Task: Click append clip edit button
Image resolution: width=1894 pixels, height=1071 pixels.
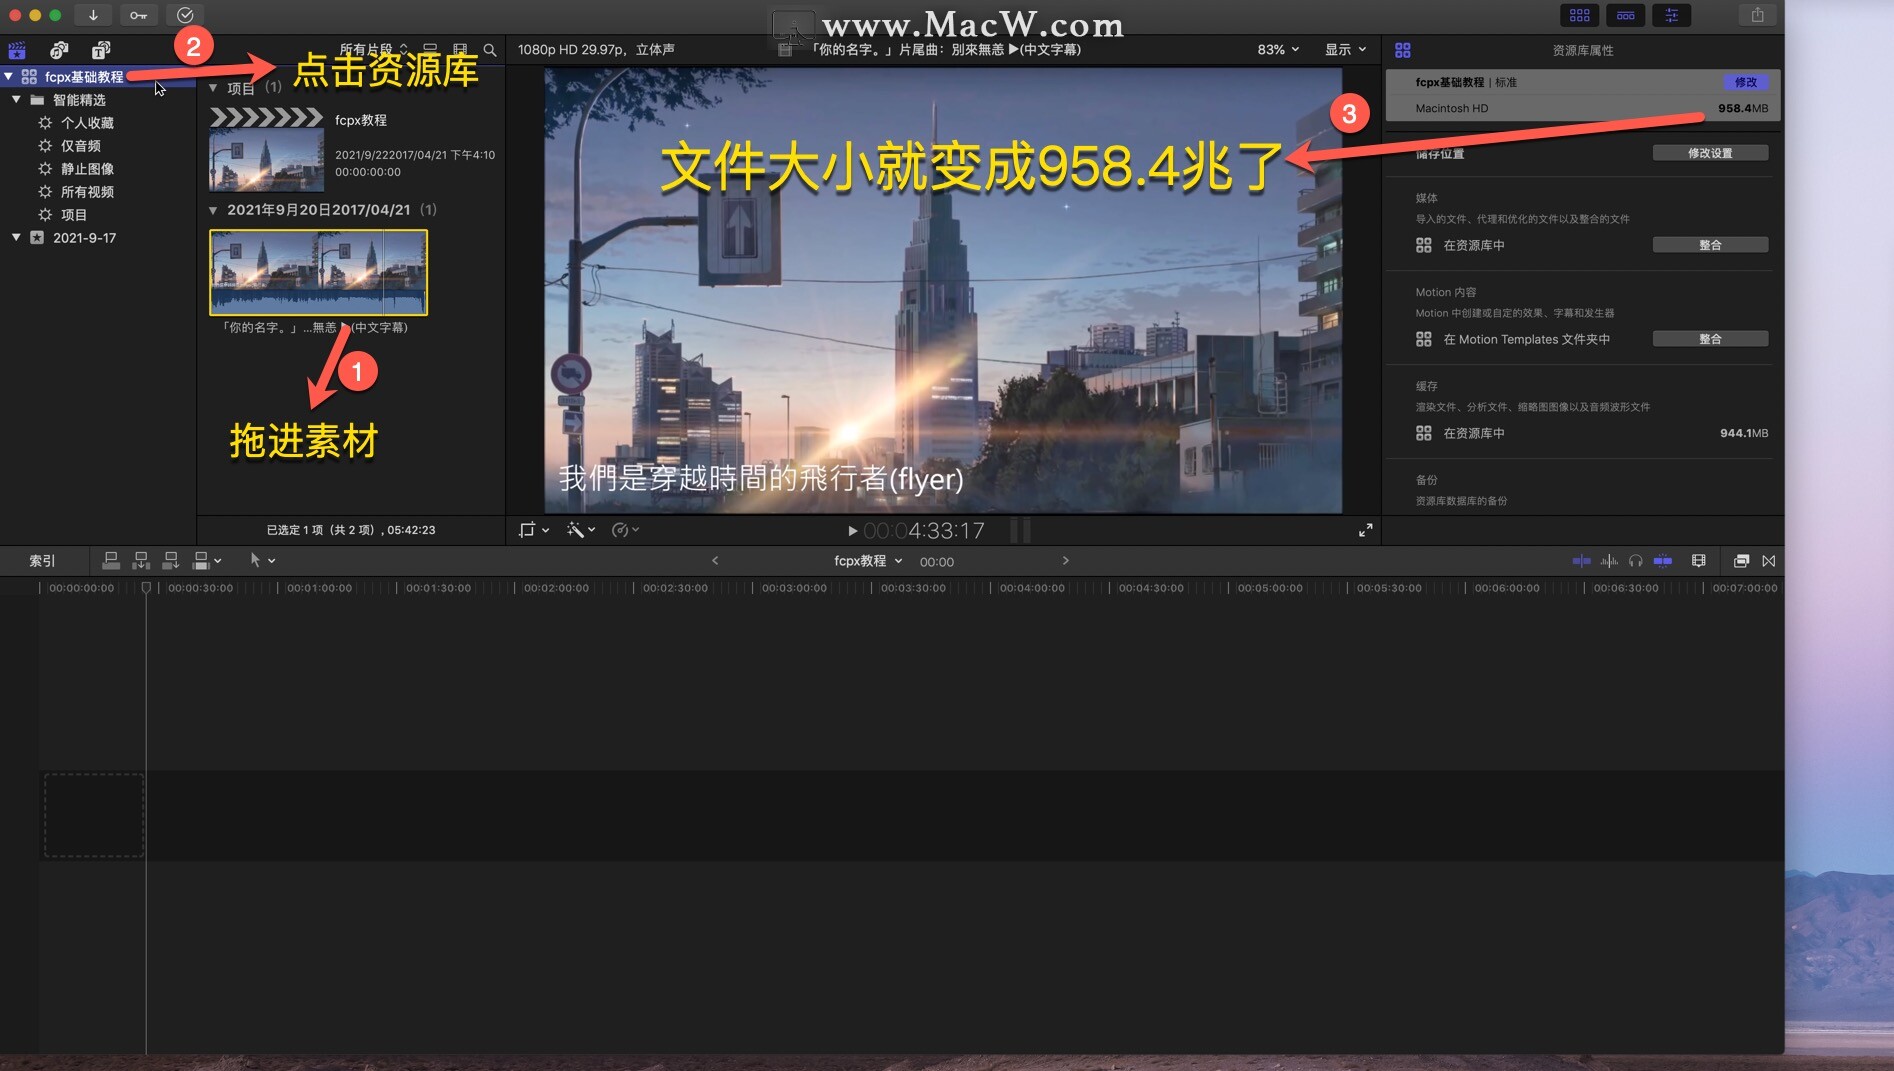Action: click(171, 561)
